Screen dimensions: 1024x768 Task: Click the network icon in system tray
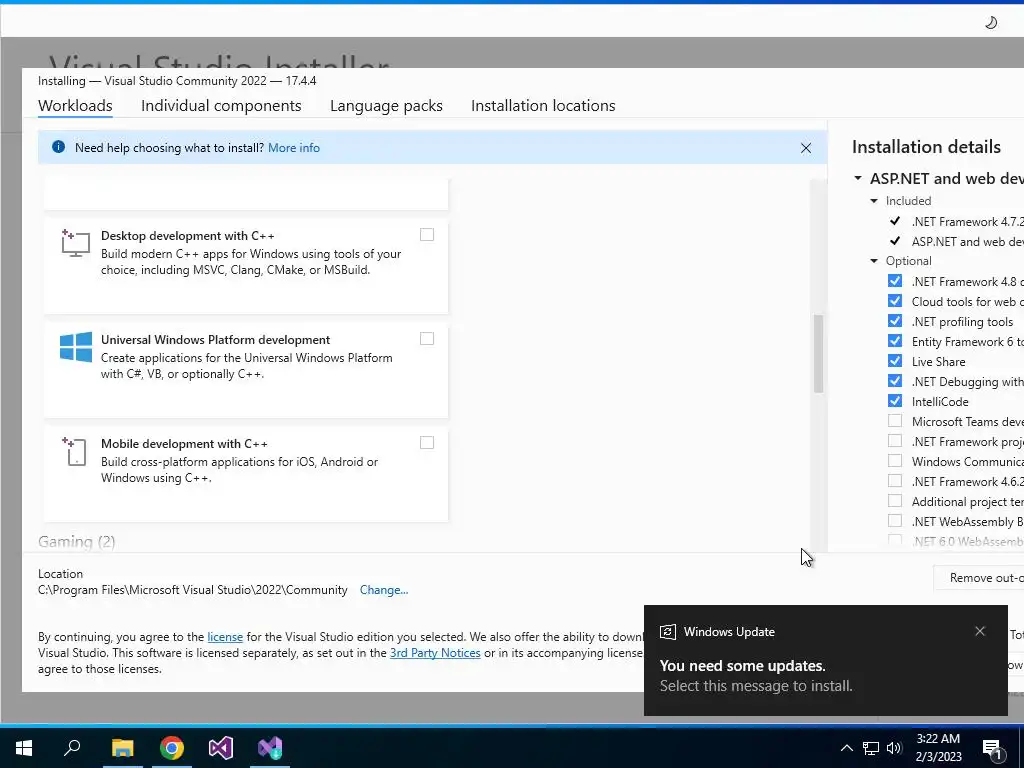[871, 748]
